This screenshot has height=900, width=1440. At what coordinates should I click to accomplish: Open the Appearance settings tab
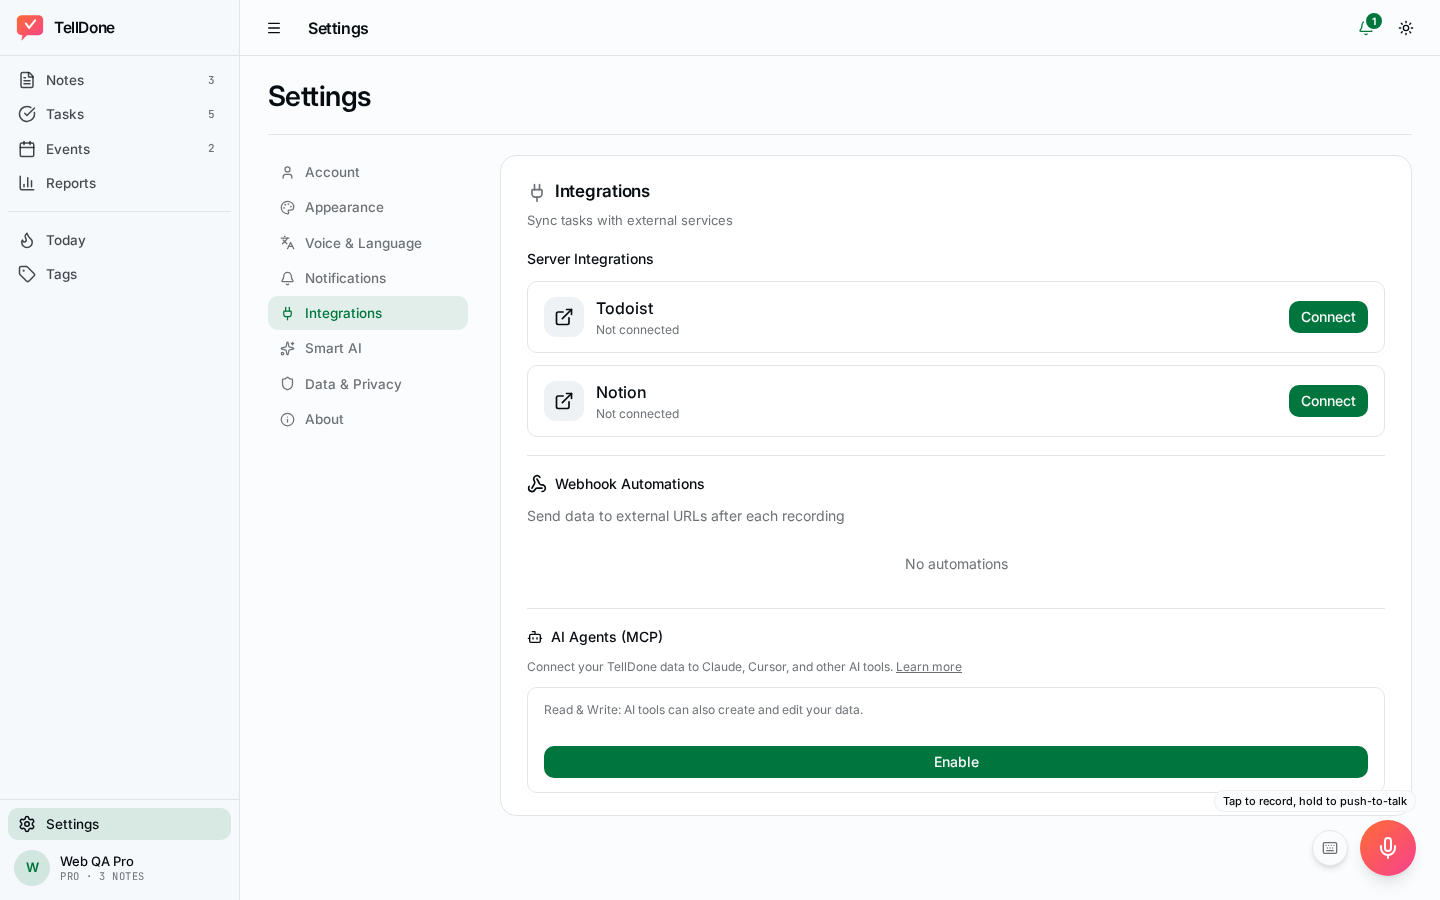pyautogui.click(x=368, y=207)
